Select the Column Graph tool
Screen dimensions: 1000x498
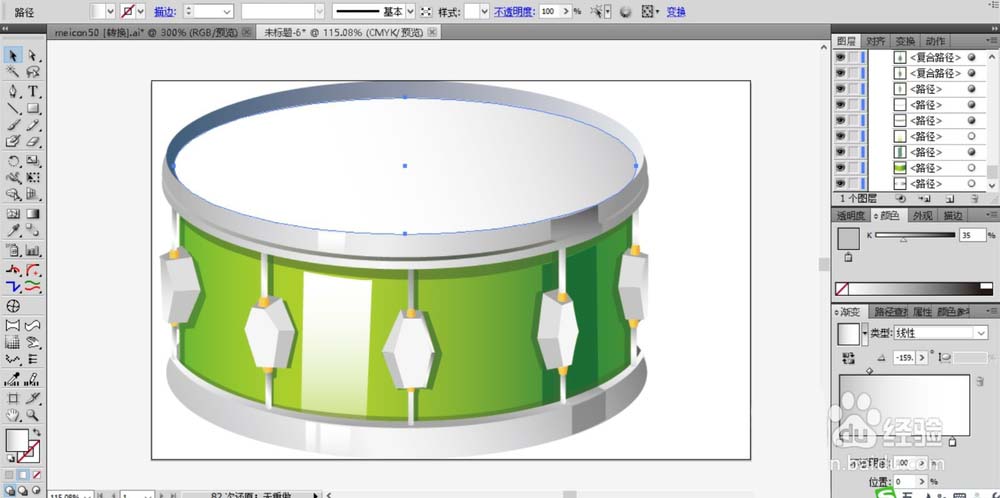tap(33, 251)
